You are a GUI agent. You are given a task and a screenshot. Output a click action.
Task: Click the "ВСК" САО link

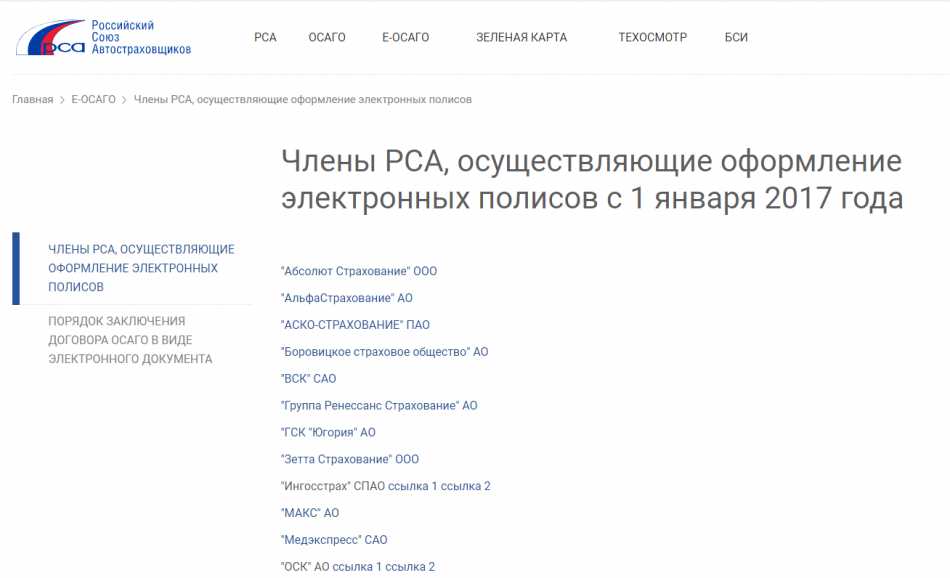(308, 379)
